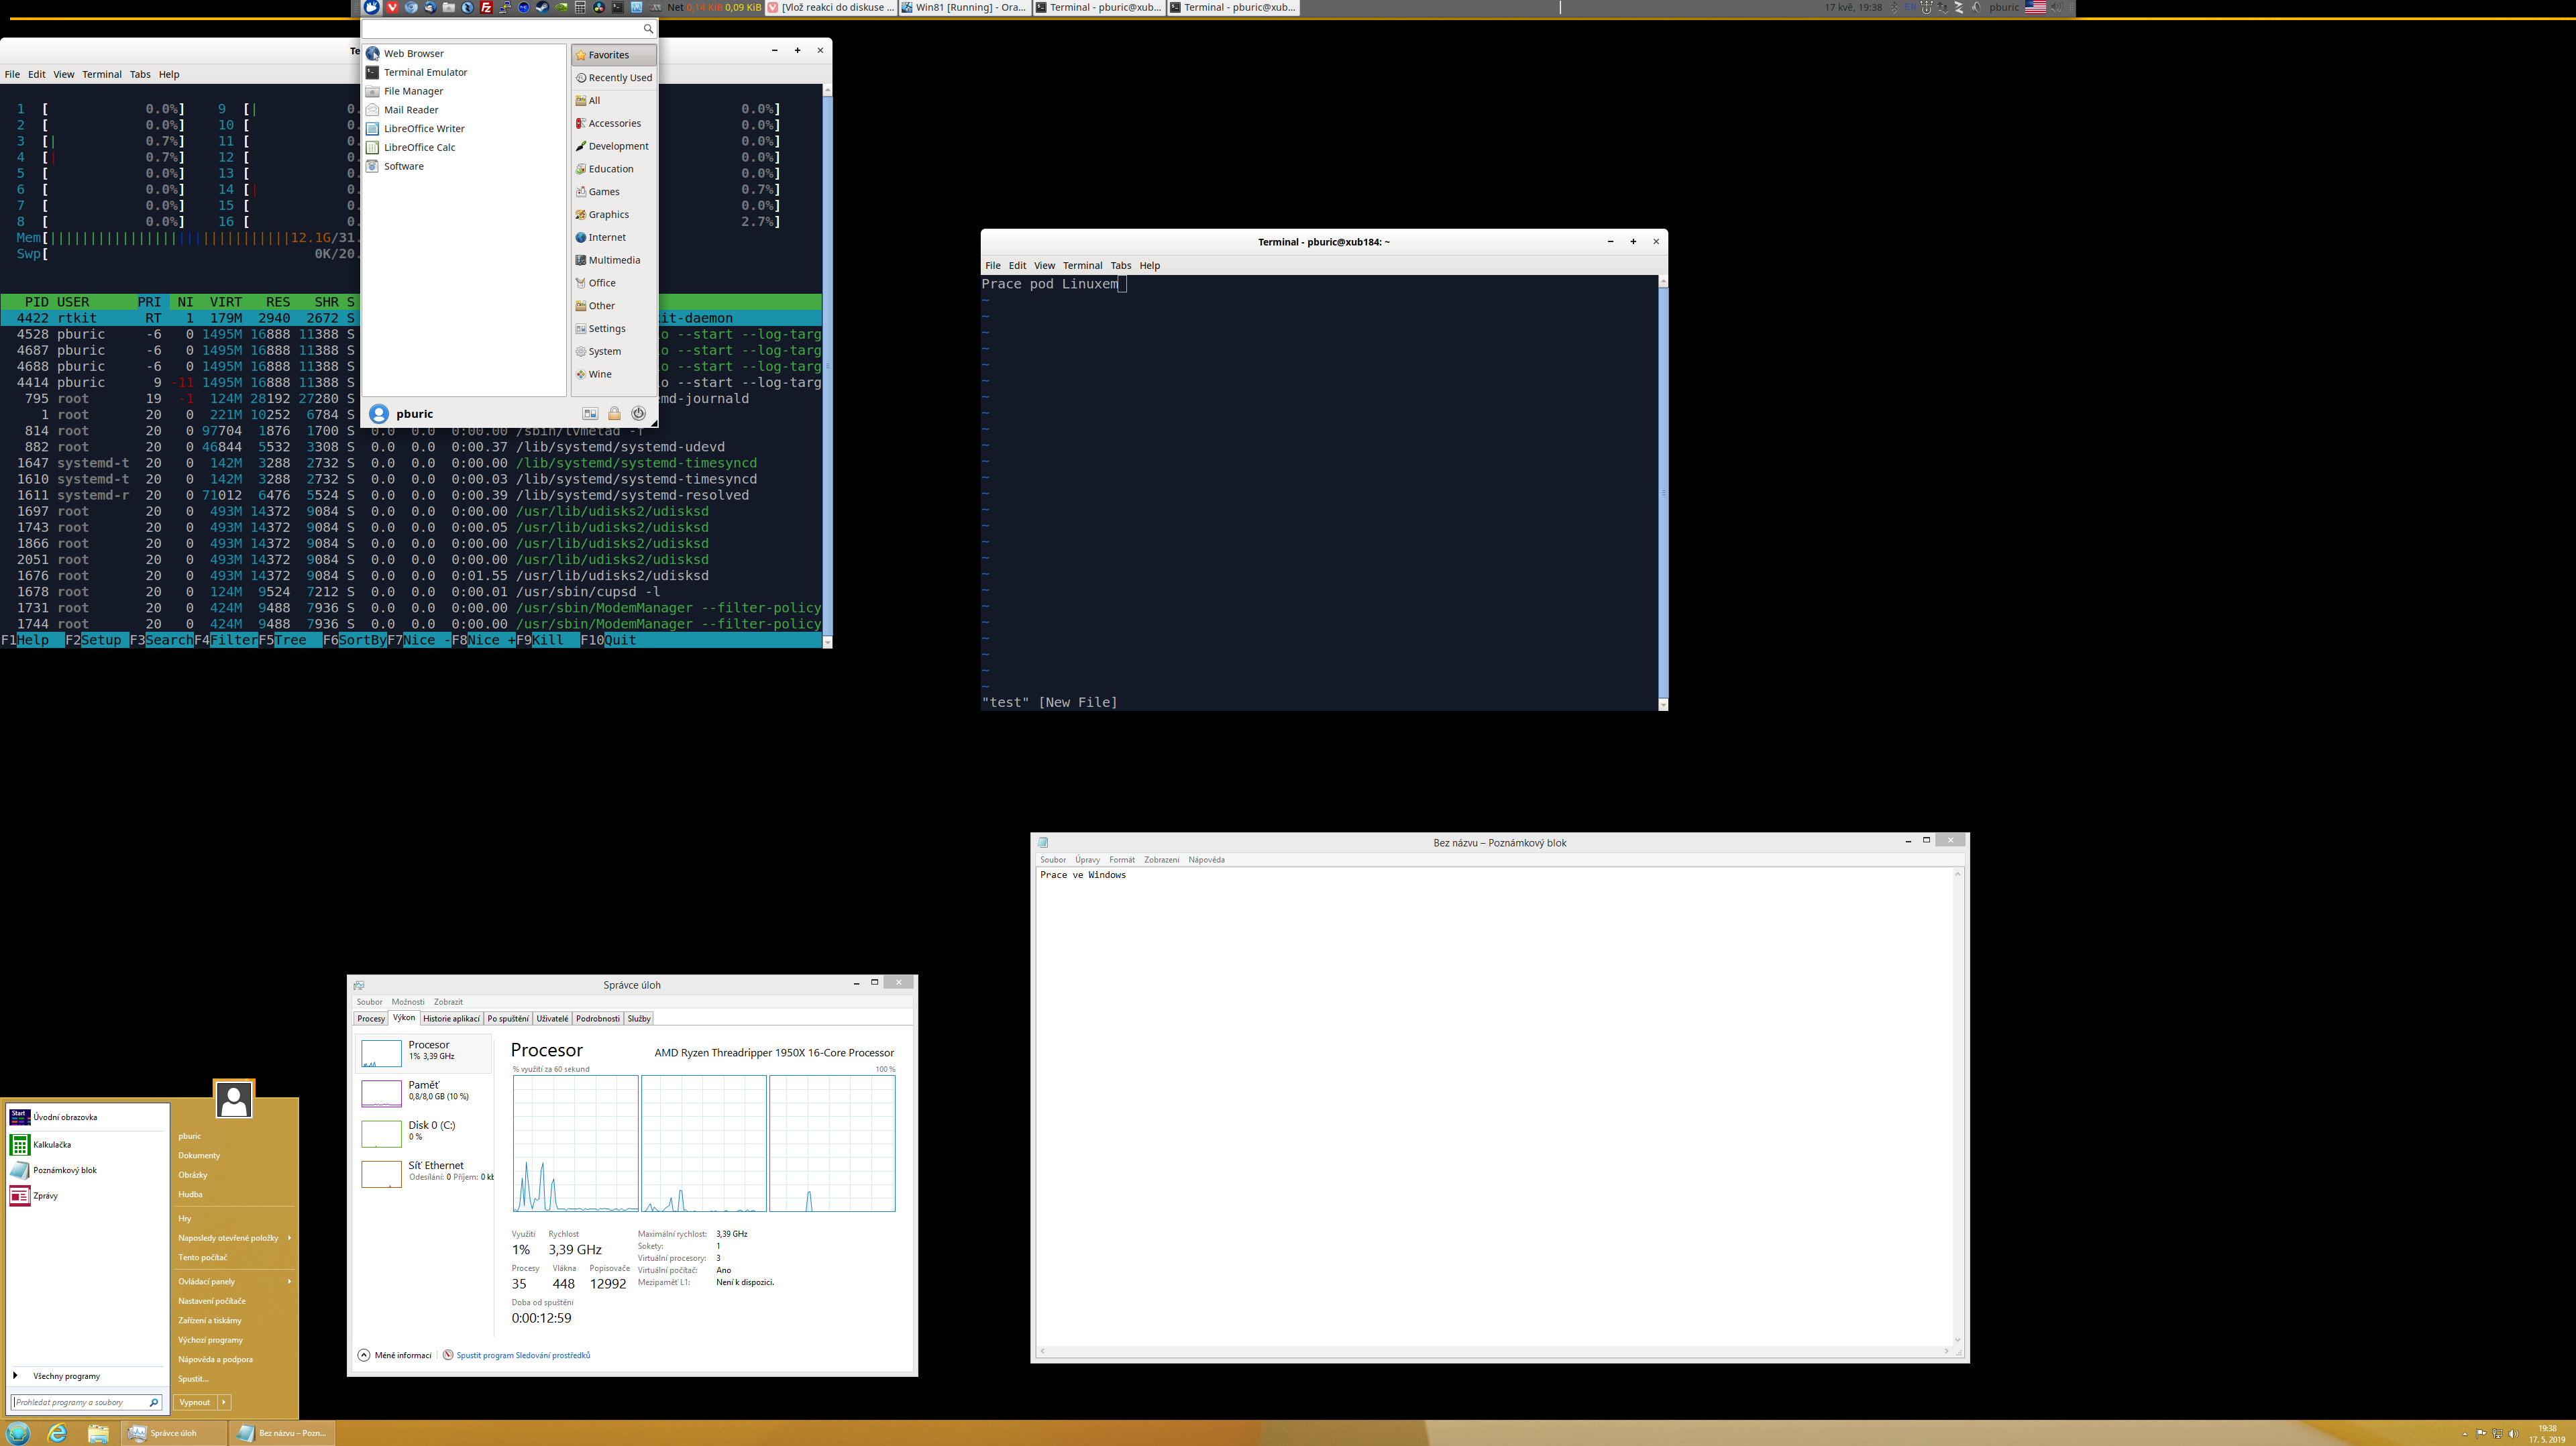Click Notepad vertical scrollbar down arrow

click(1957, 1340)
